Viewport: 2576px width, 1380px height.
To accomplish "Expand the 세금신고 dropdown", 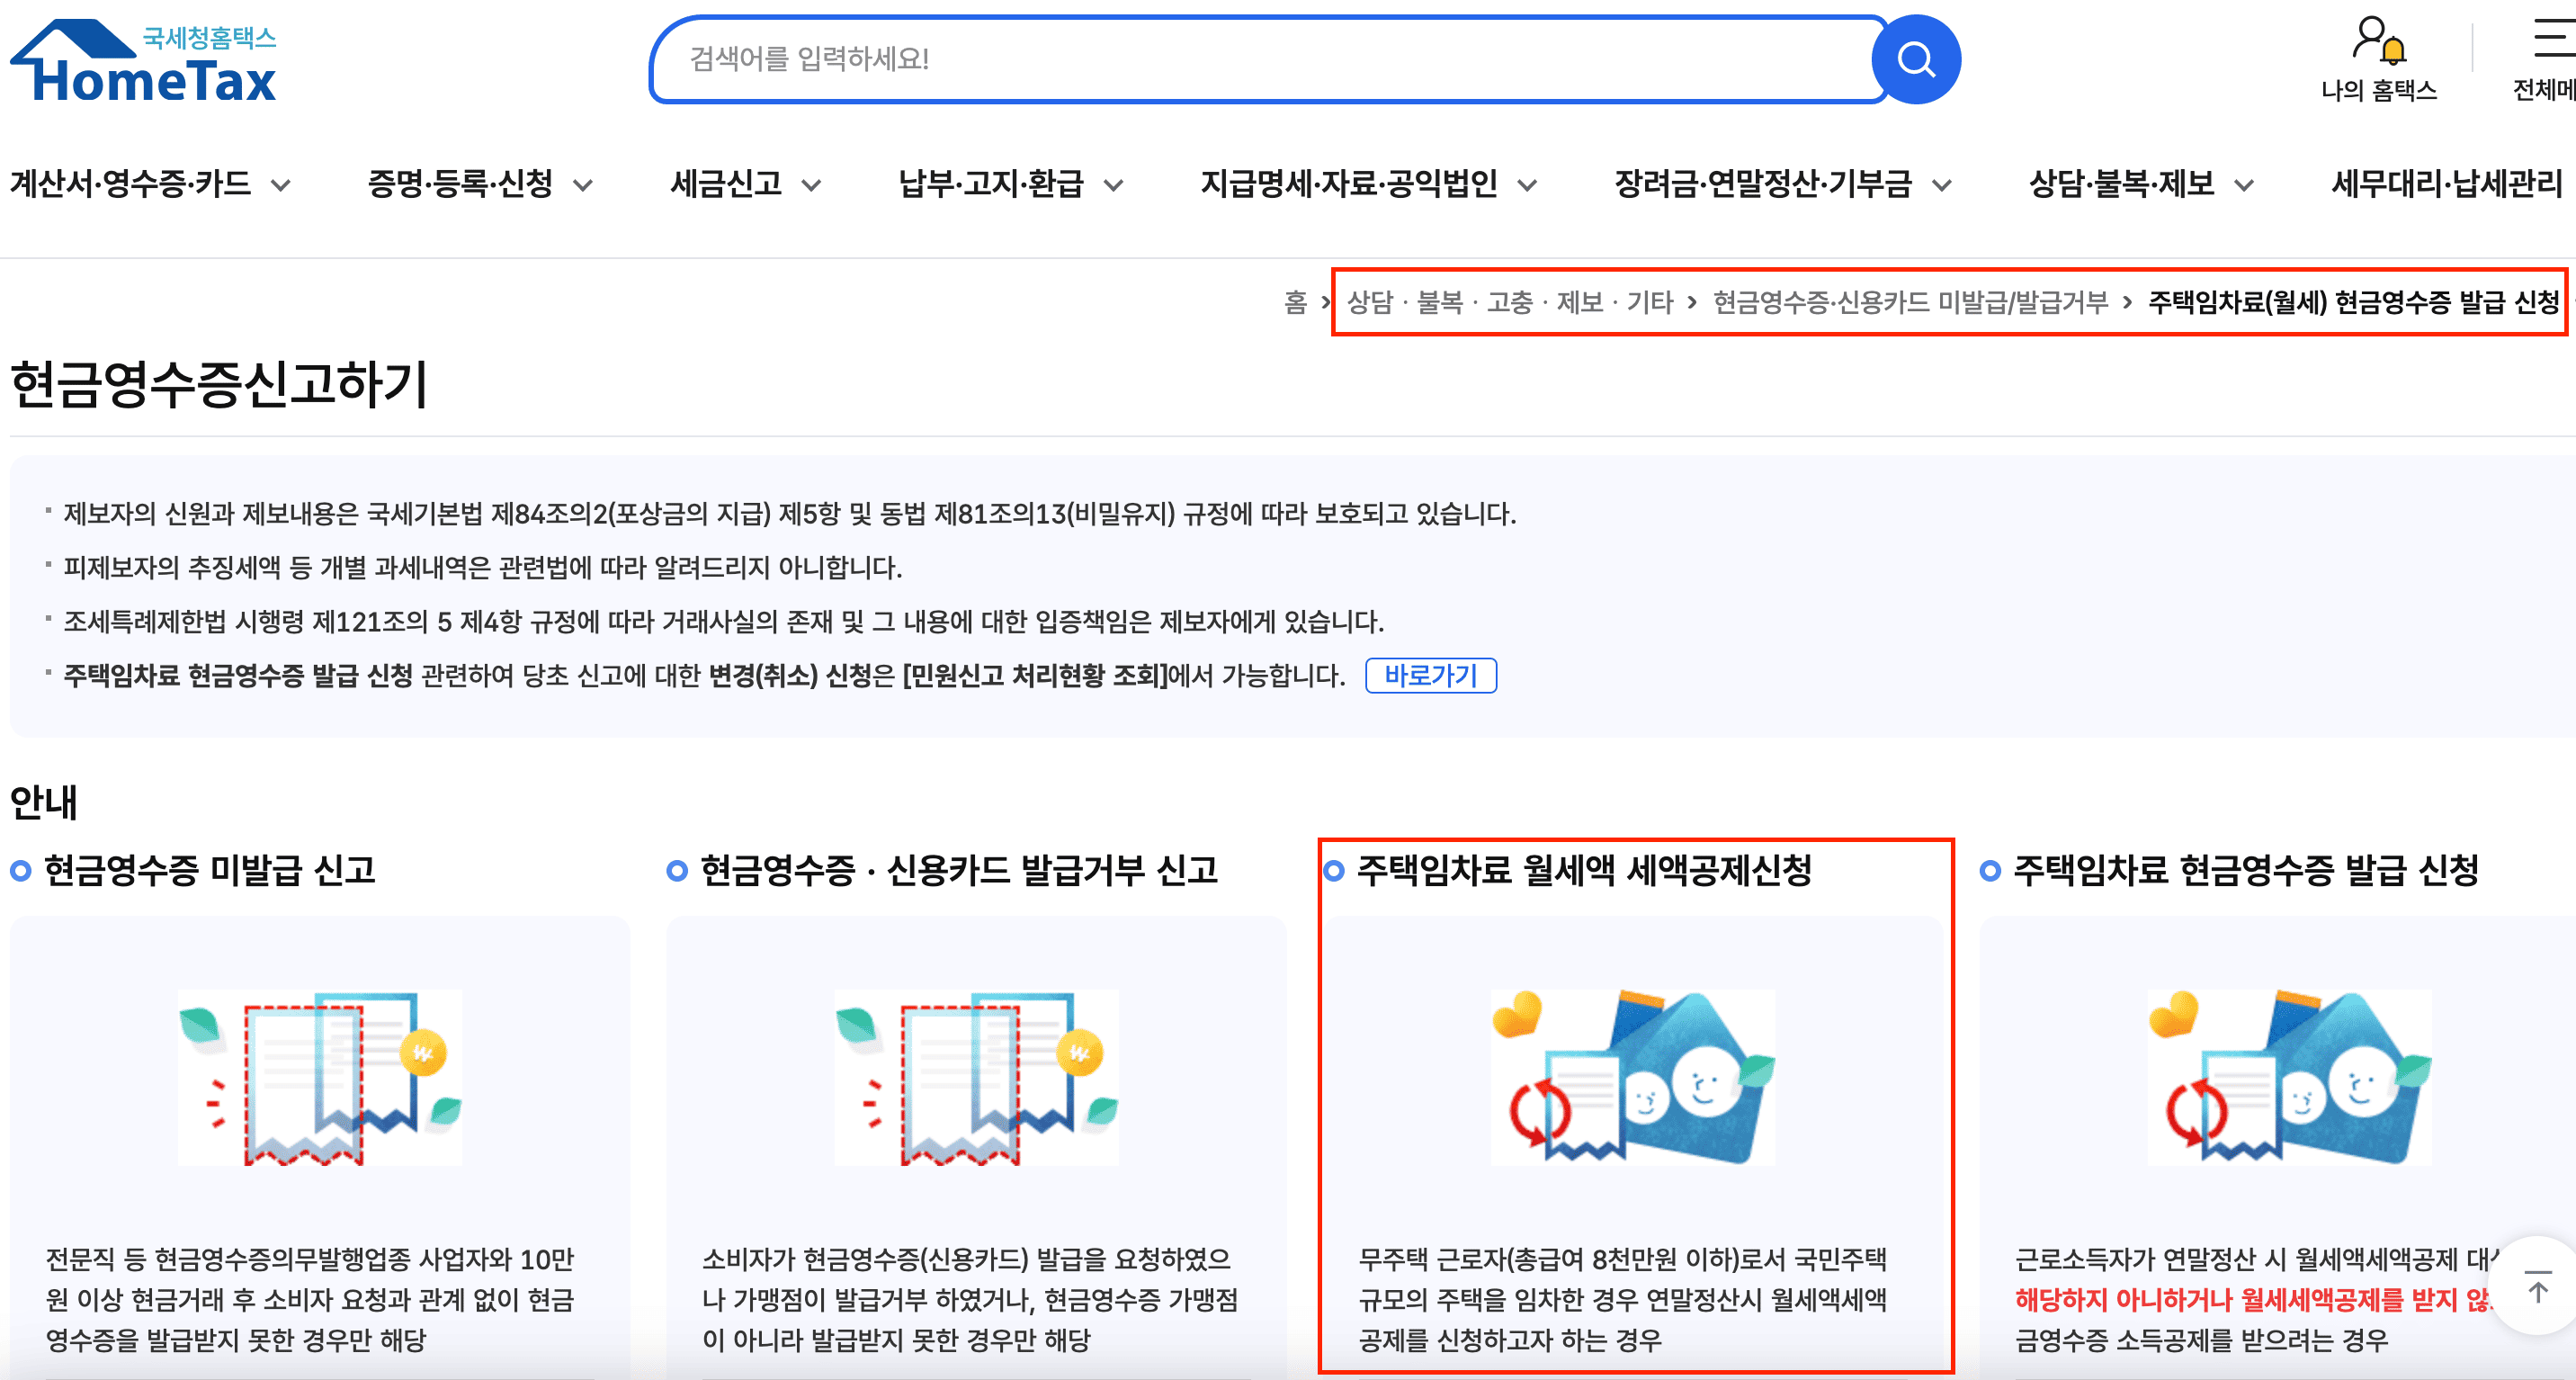I will [x=745, y=184].
